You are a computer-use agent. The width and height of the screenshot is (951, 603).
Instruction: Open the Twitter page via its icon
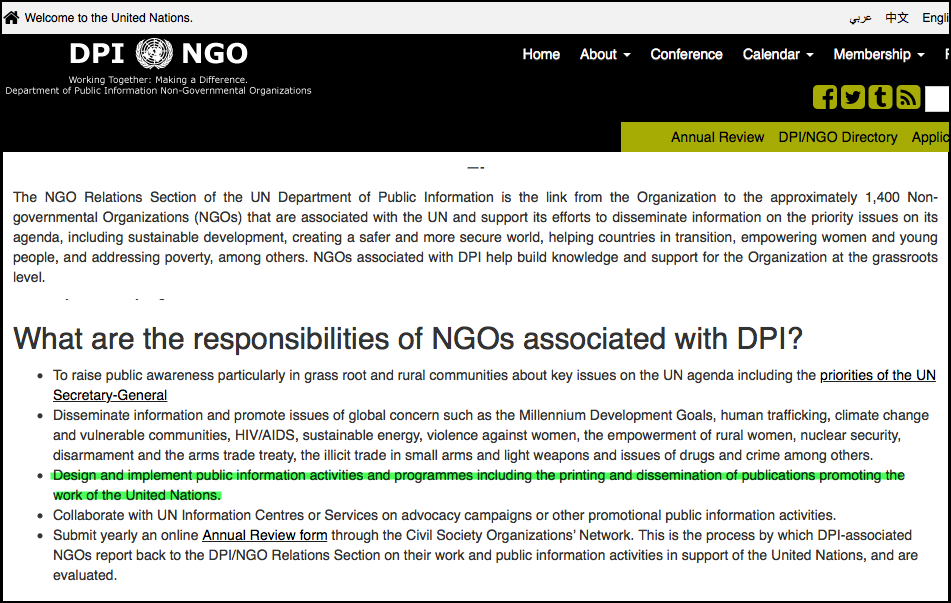click(852, 97)
